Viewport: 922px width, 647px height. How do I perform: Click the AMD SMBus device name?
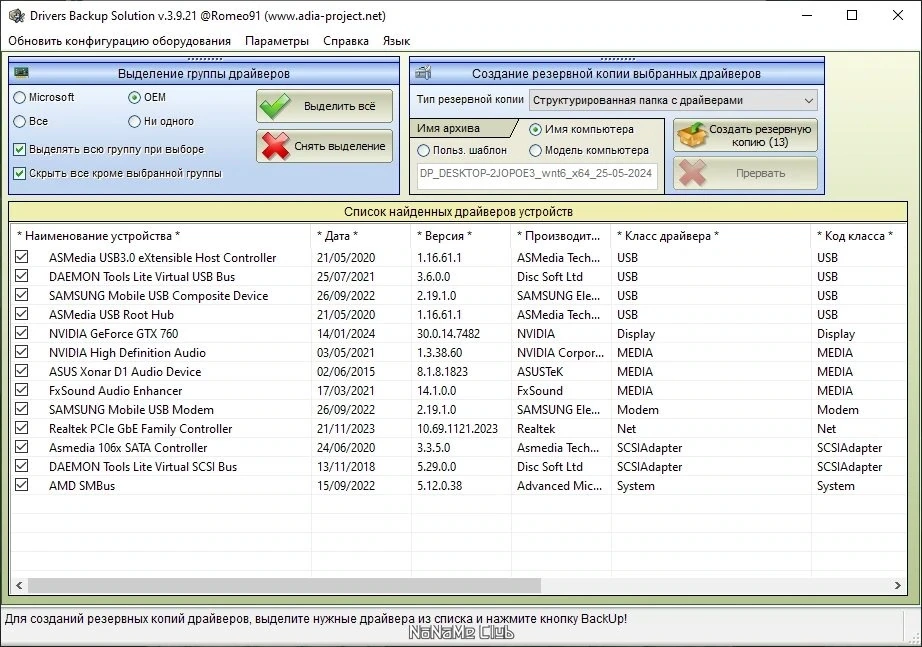[x=82, y=486]
